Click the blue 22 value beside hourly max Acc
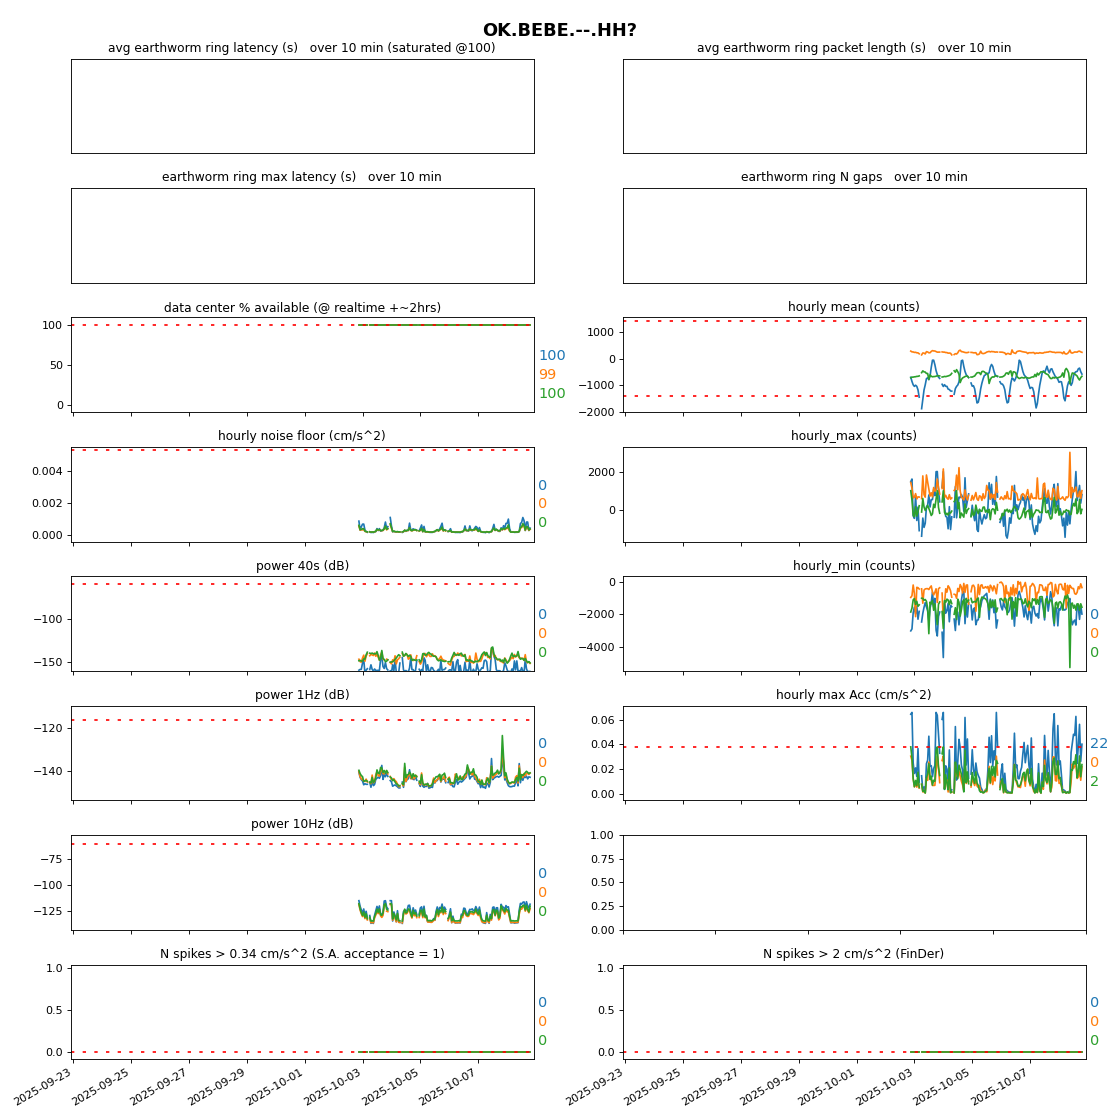Viewport: 1120px width, 1120px height. [x=1098, y=744]
